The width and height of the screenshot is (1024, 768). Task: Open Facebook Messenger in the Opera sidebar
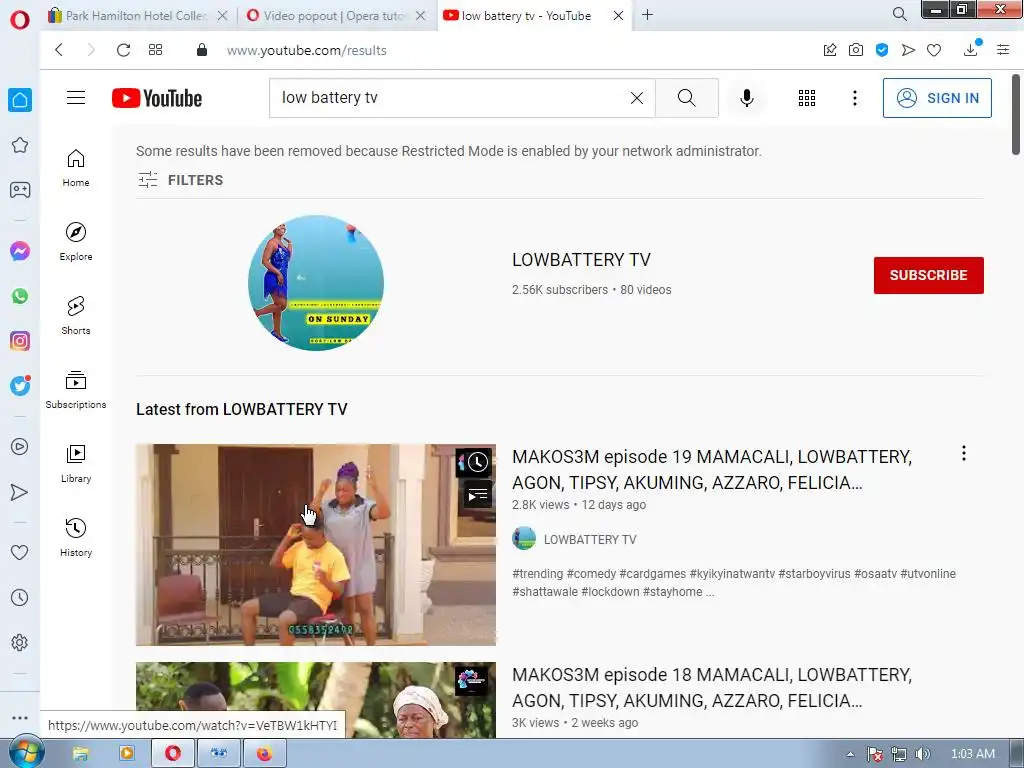[x=20, y=251]
